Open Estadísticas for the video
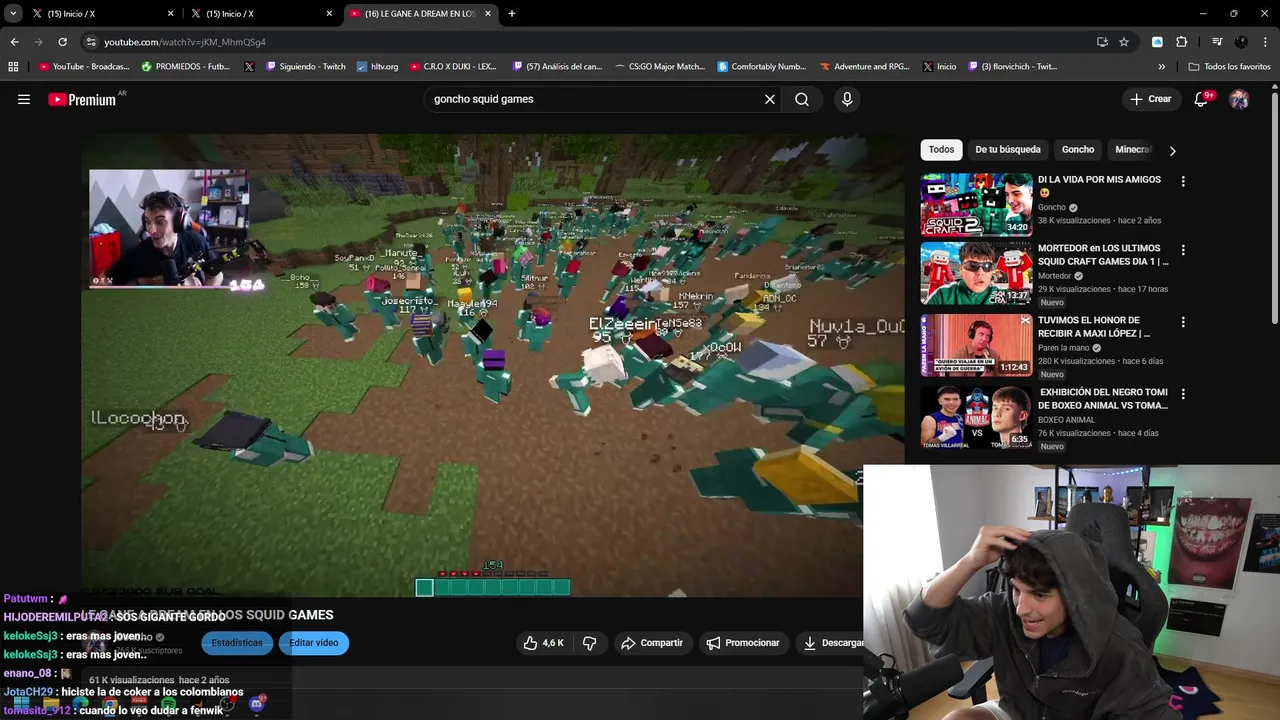 click(237, 643)
